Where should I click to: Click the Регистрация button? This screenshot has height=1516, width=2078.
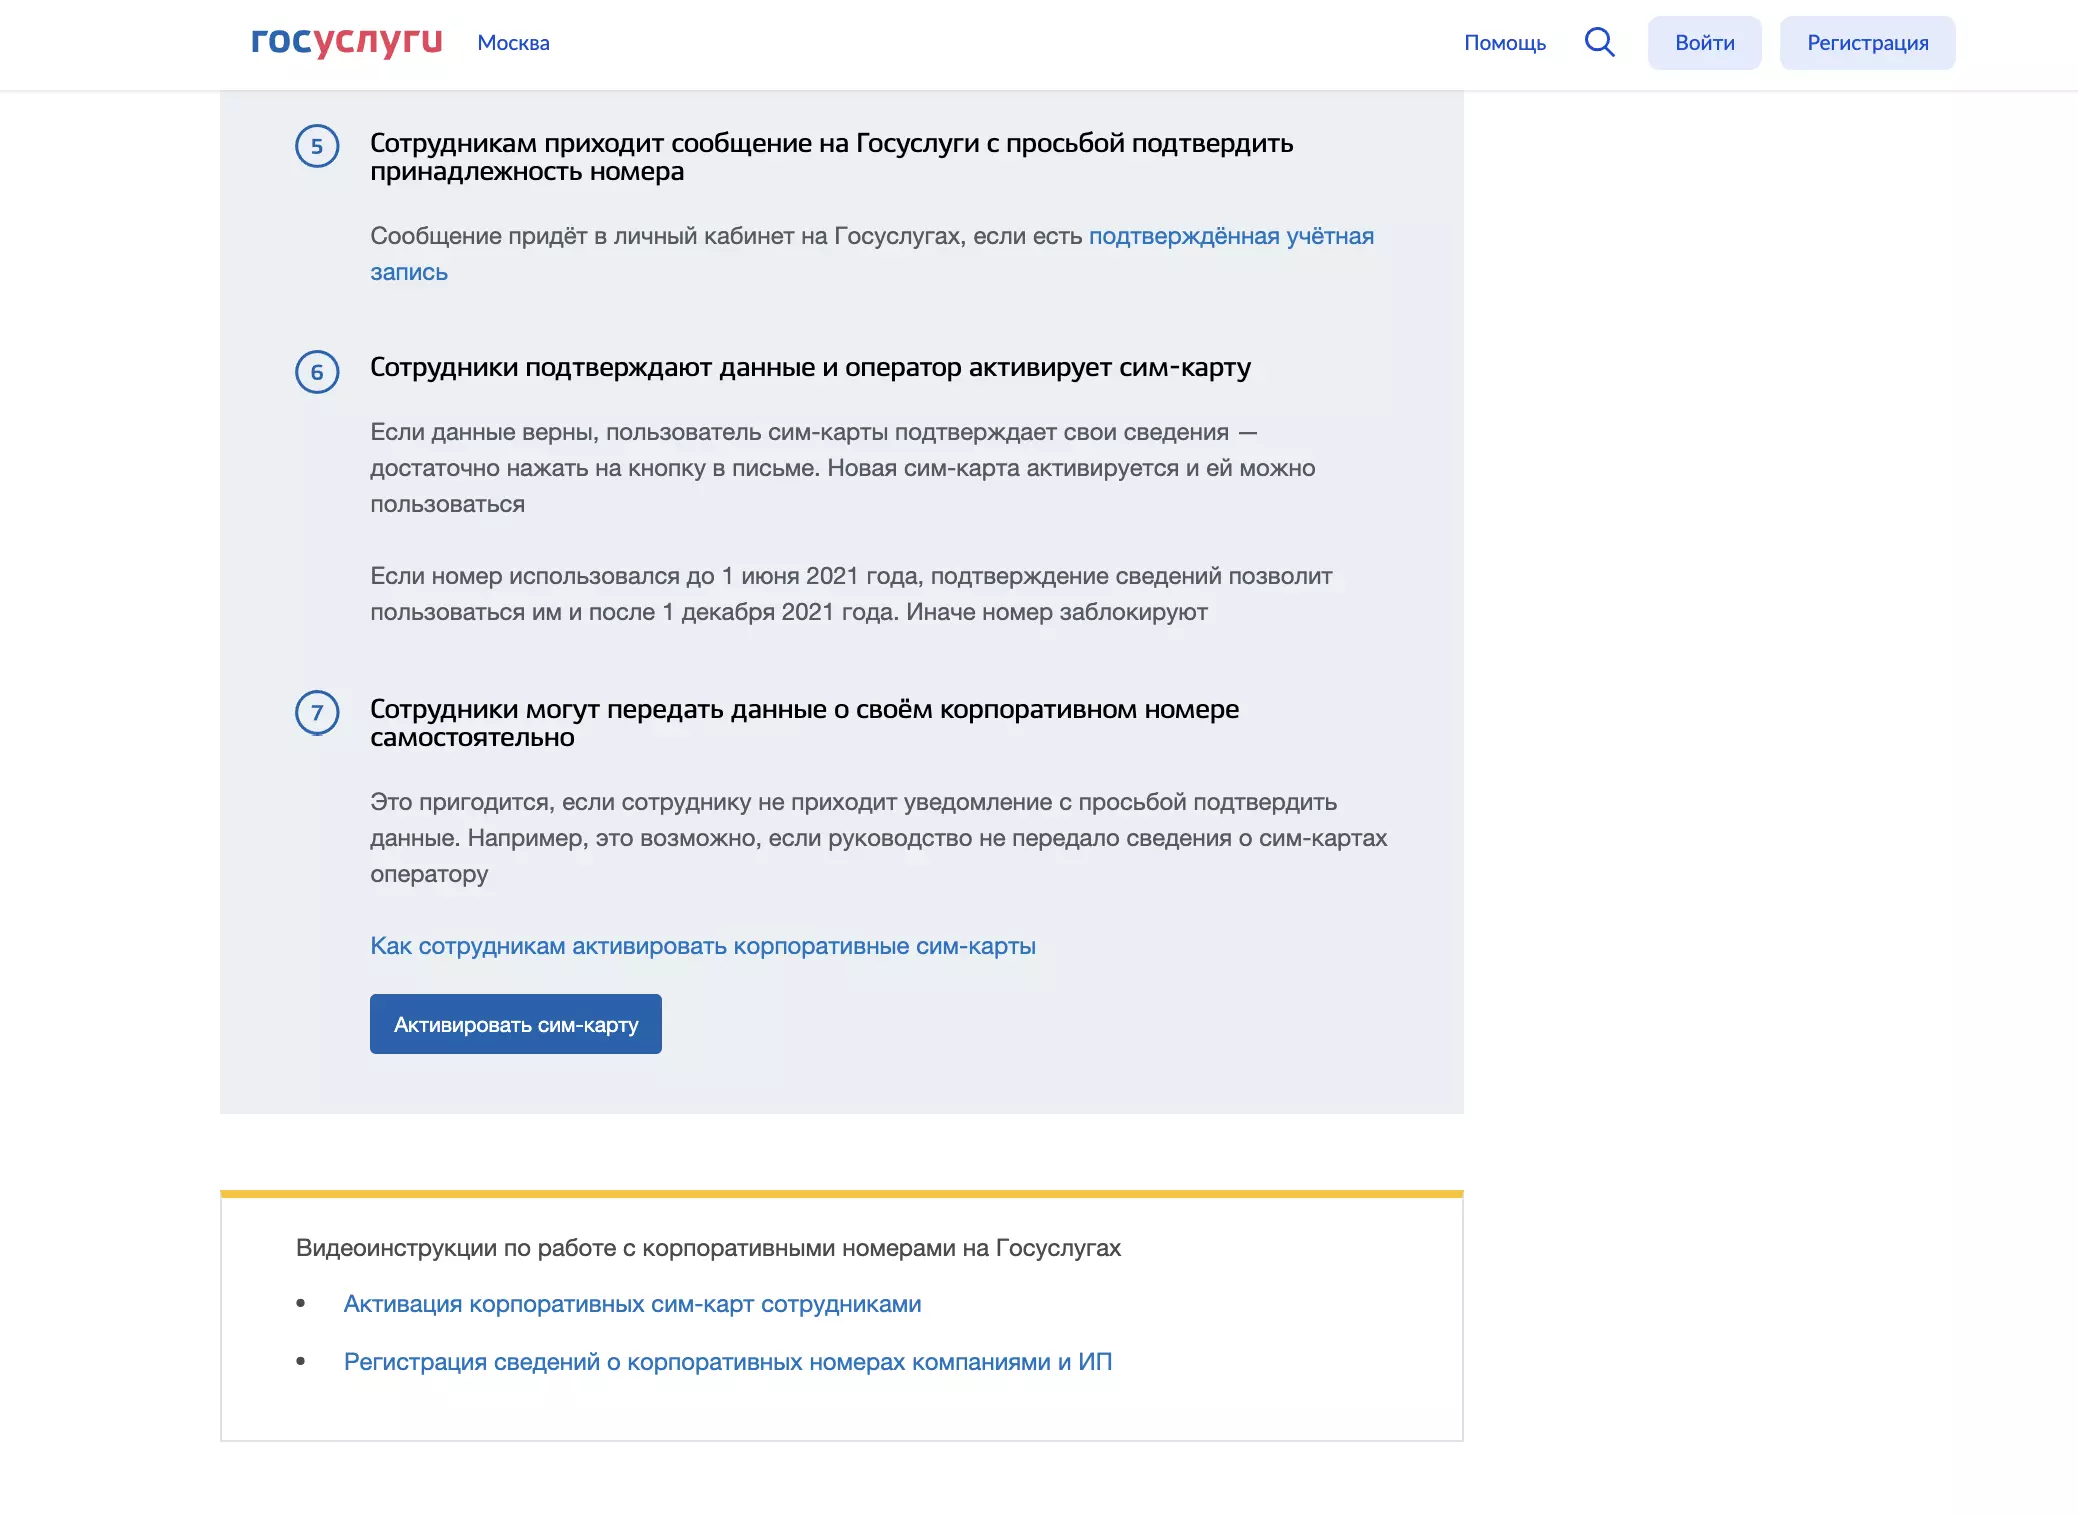(1867, 43)
